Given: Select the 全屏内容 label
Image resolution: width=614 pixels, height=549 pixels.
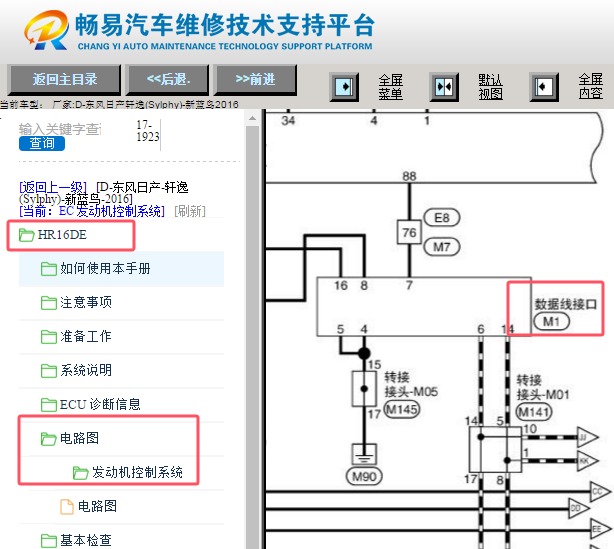Looking at the screenshot, I should tap(591, 86).
